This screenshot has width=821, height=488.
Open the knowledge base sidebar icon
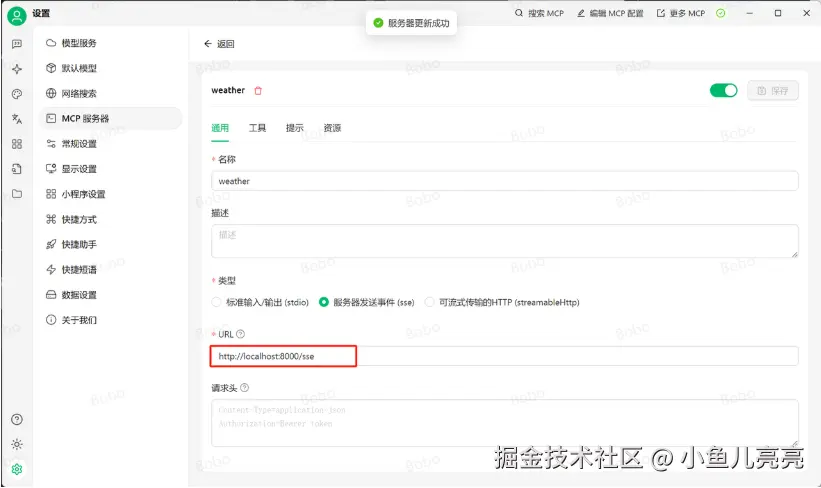(17, 169)
